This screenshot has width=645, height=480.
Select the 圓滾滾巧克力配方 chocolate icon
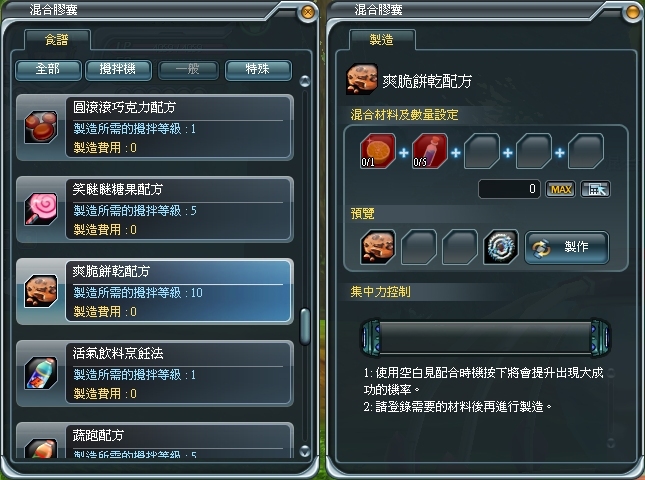41,127
